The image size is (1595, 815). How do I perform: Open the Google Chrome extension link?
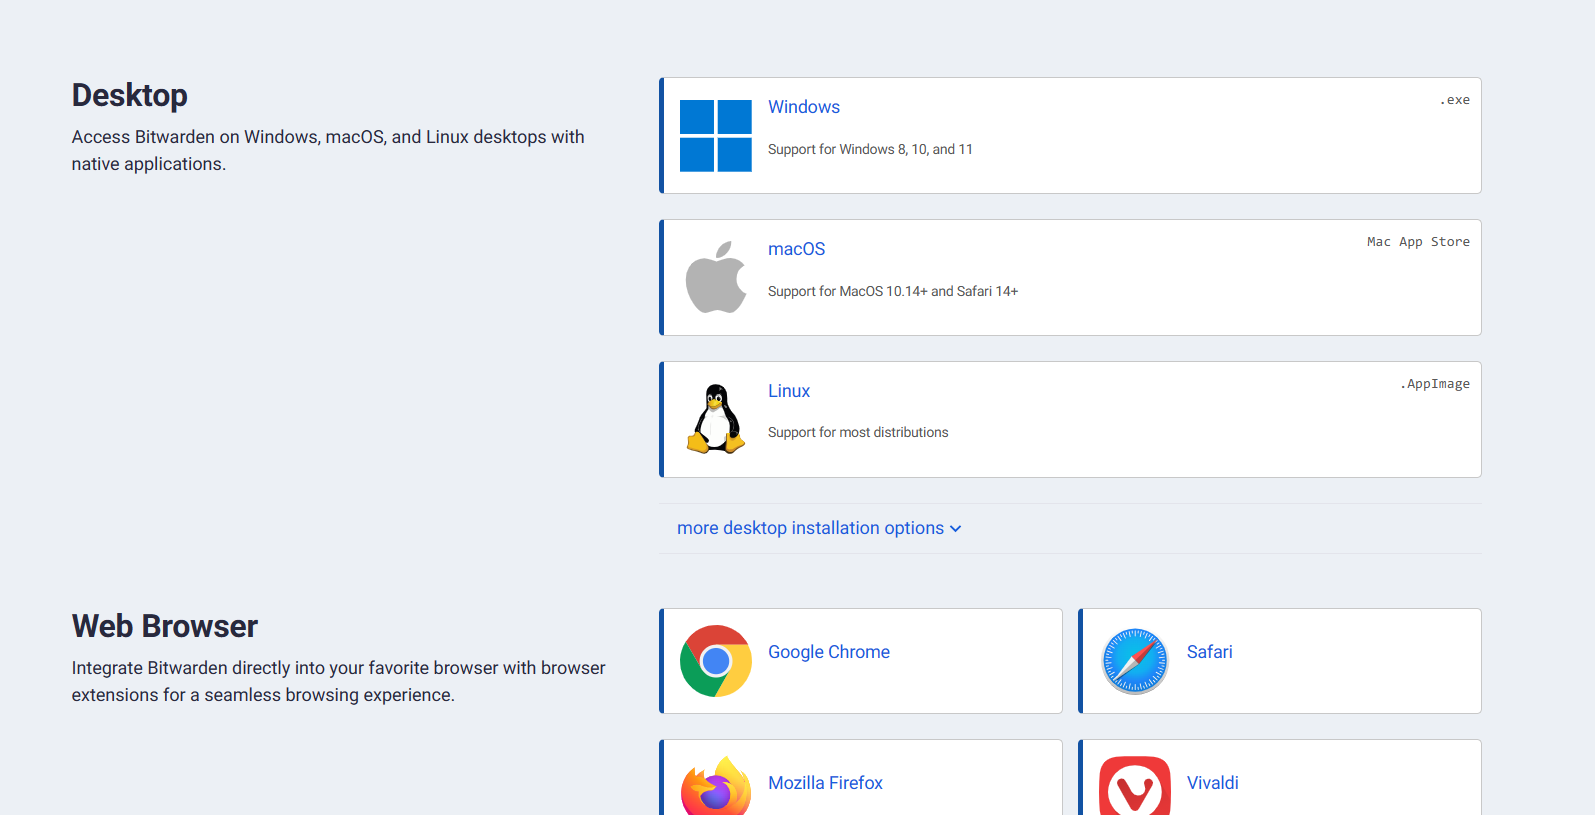tap(829, 652)
